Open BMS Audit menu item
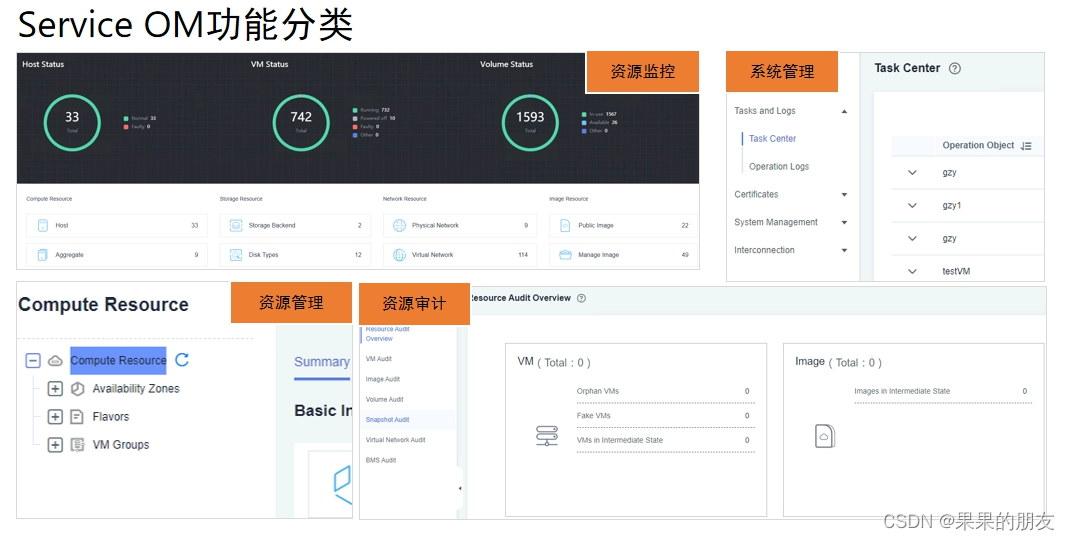Viewport: 1070px width, 540px height. 381,460
